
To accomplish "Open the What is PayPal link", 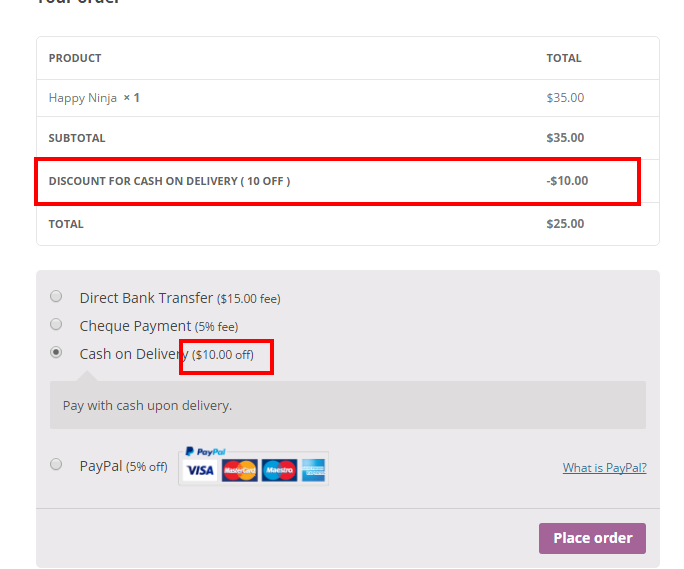I will coord(604,468).
